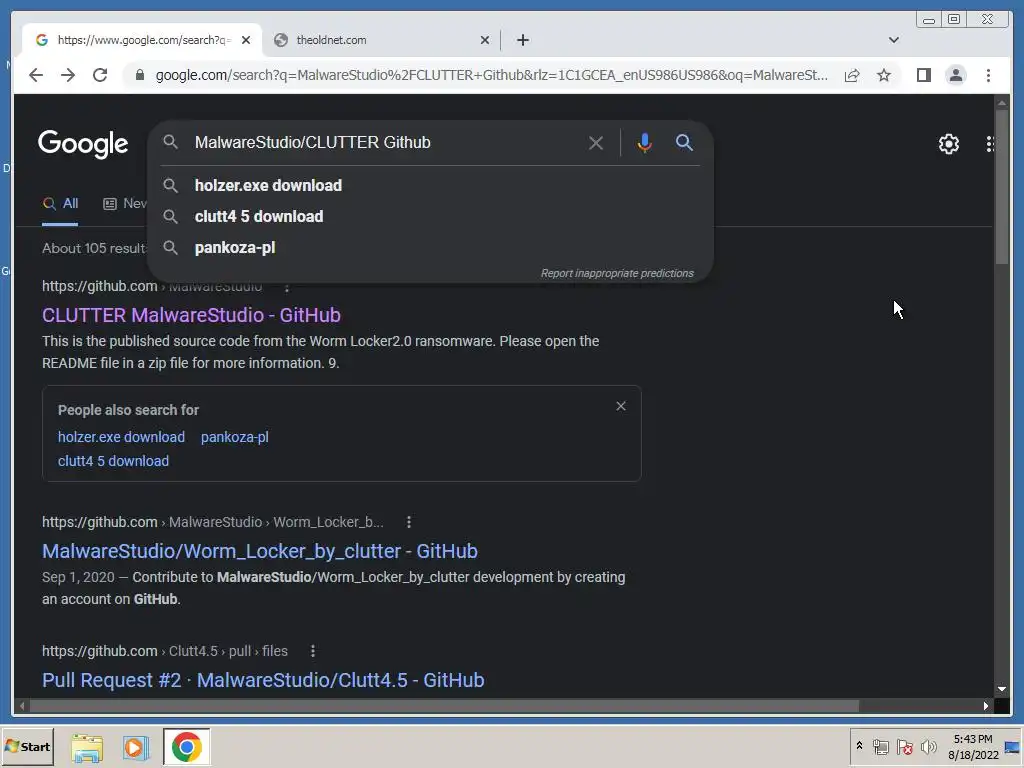Open the Action Center flag tray icon
1024x768 pixels.
tap(904, 746)
